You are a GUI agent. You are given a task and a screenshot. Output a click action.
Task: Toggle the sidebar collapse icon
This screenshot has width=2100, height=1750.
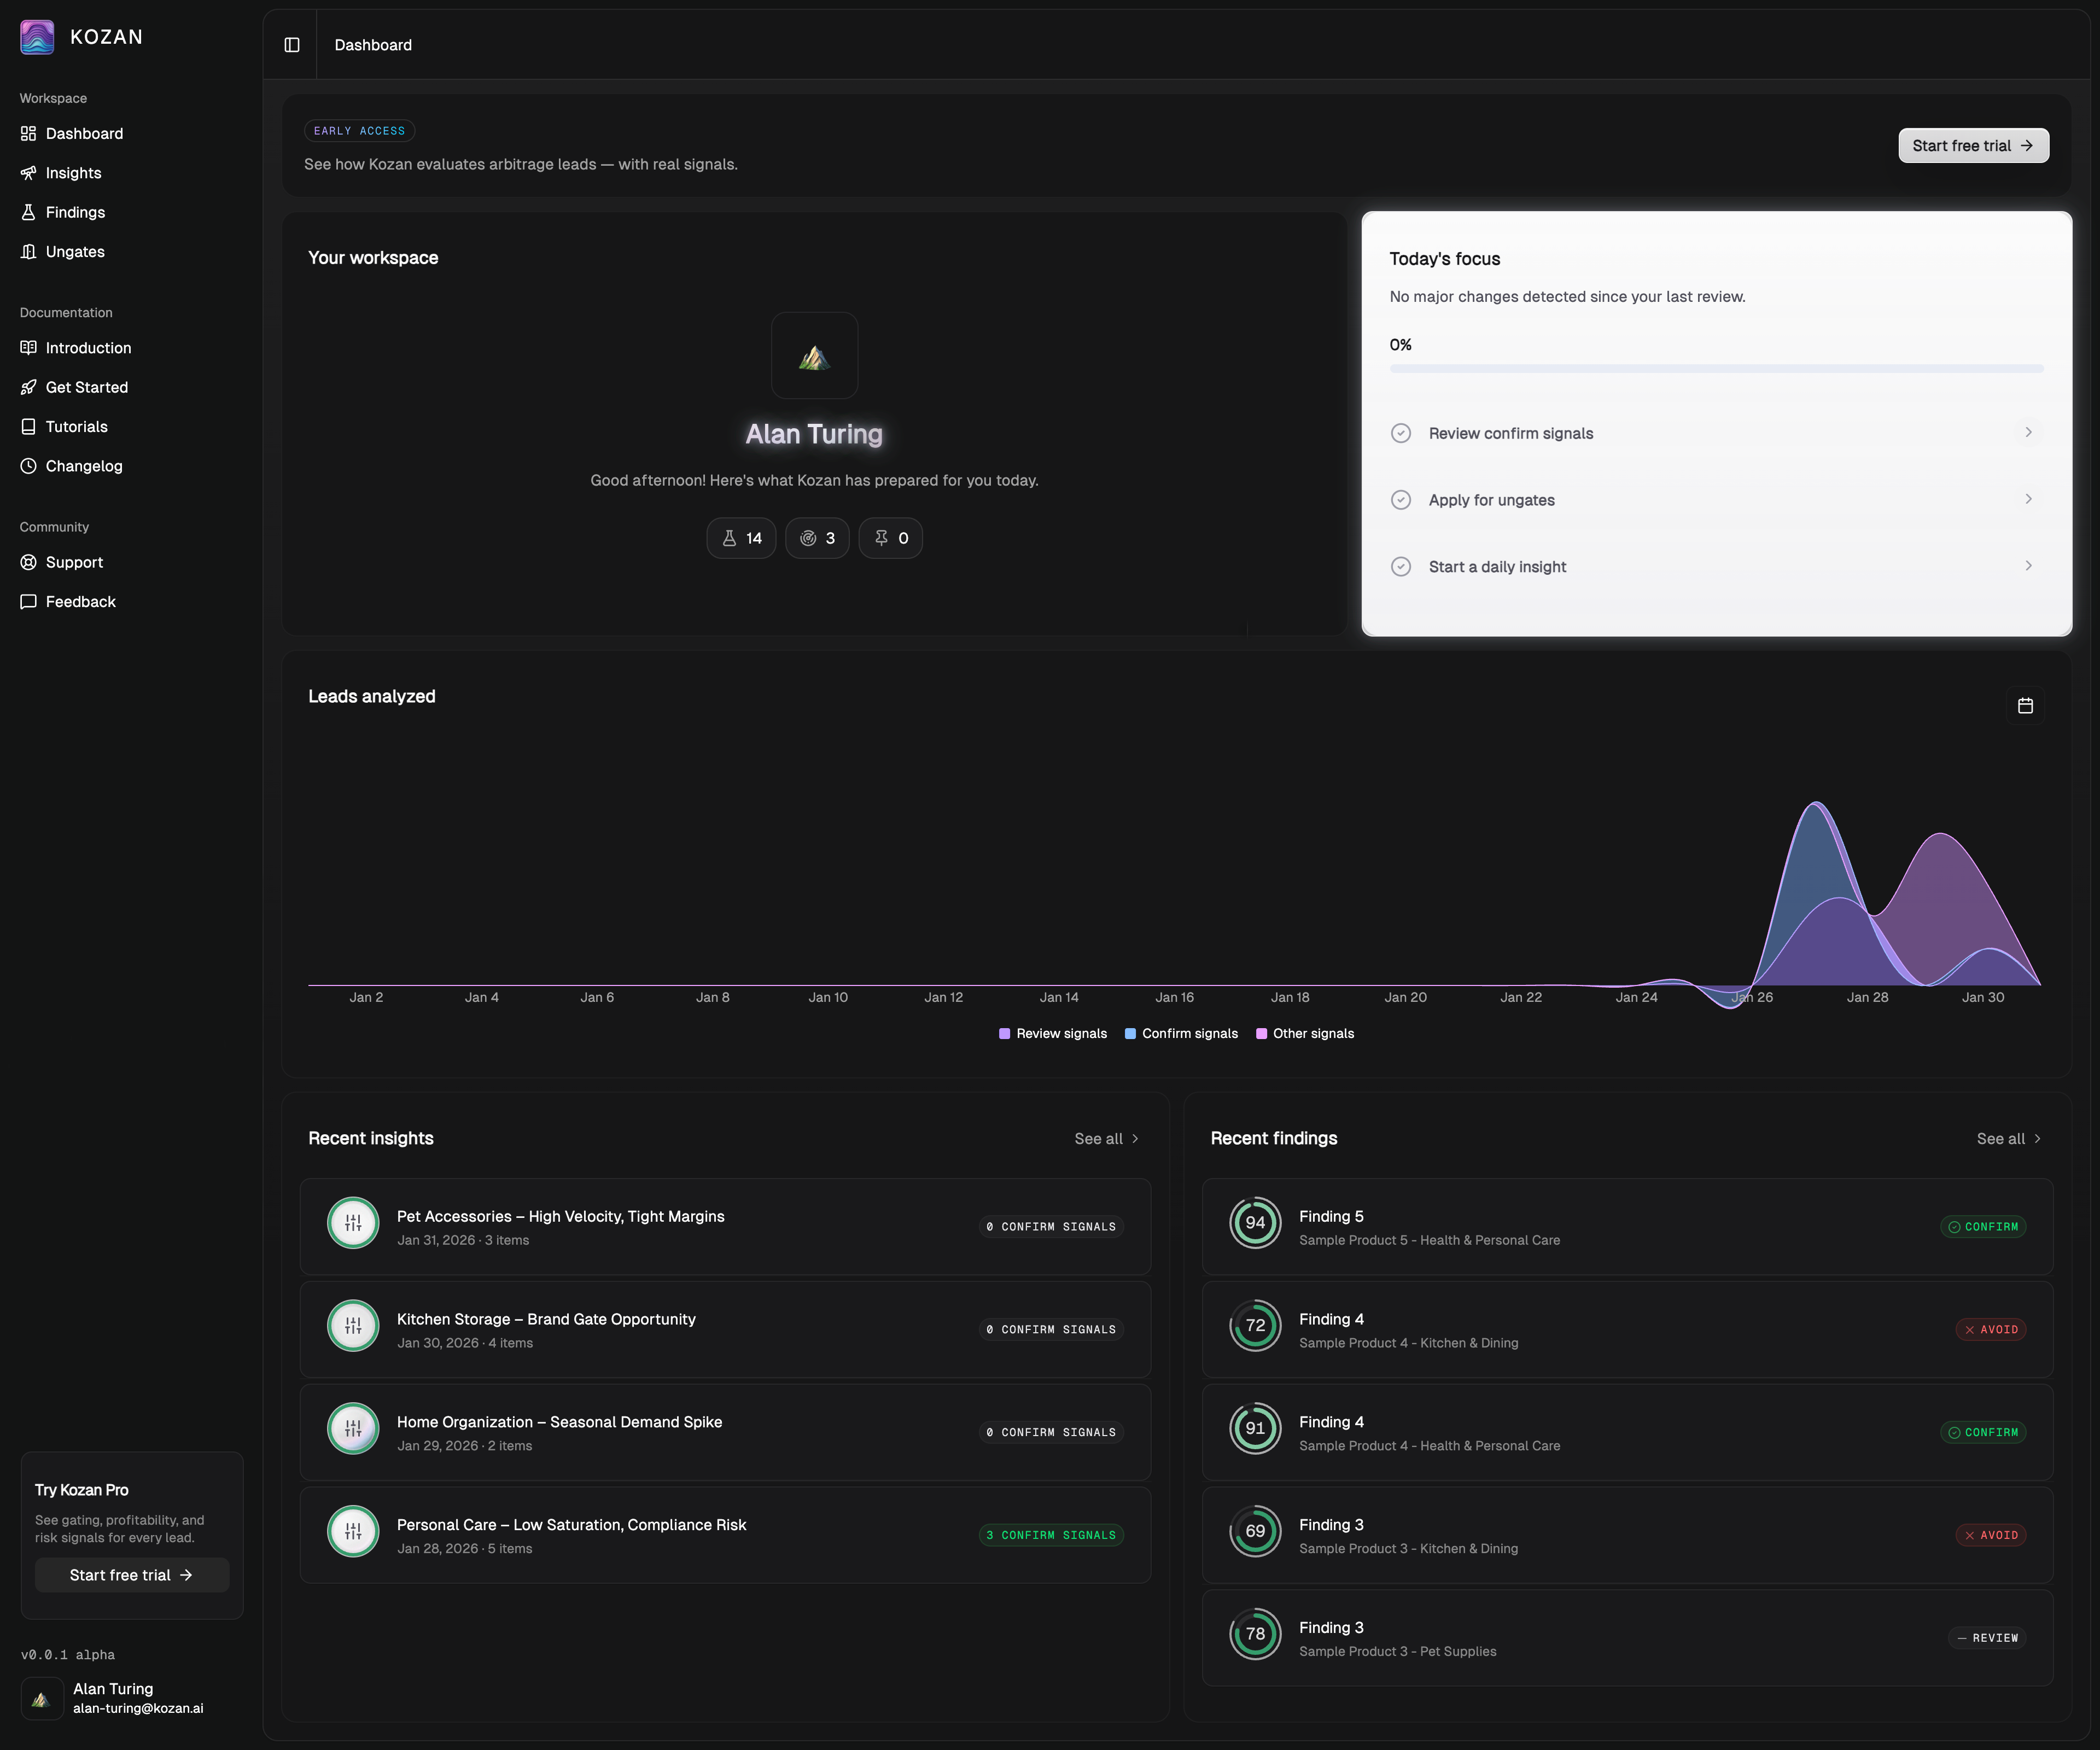pos(292,45)
